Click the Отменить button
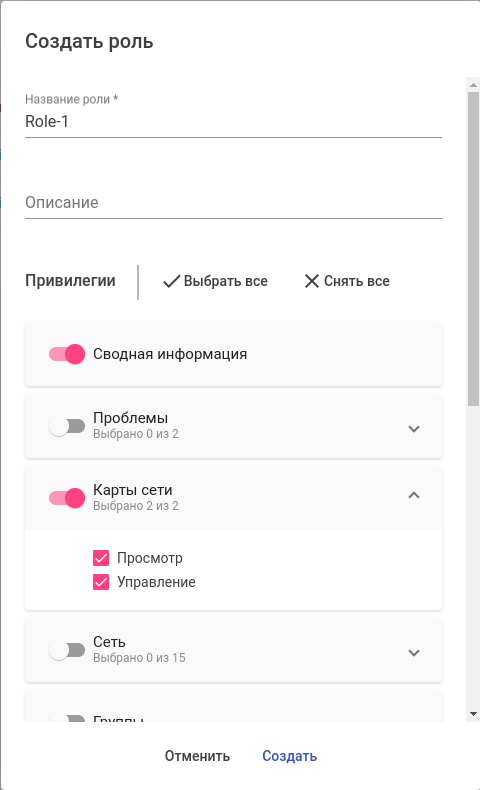Viewport: 480px width, 790px height. (197, 756)
